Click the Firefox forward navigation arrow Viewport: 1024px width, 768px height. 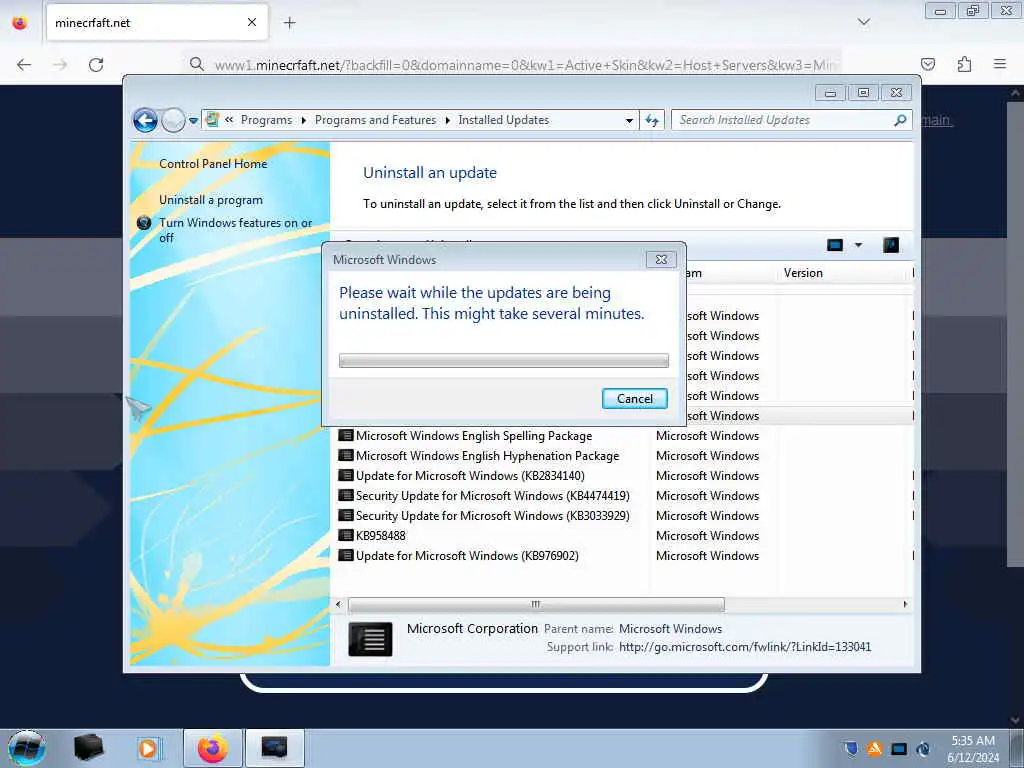pos(60,65)
